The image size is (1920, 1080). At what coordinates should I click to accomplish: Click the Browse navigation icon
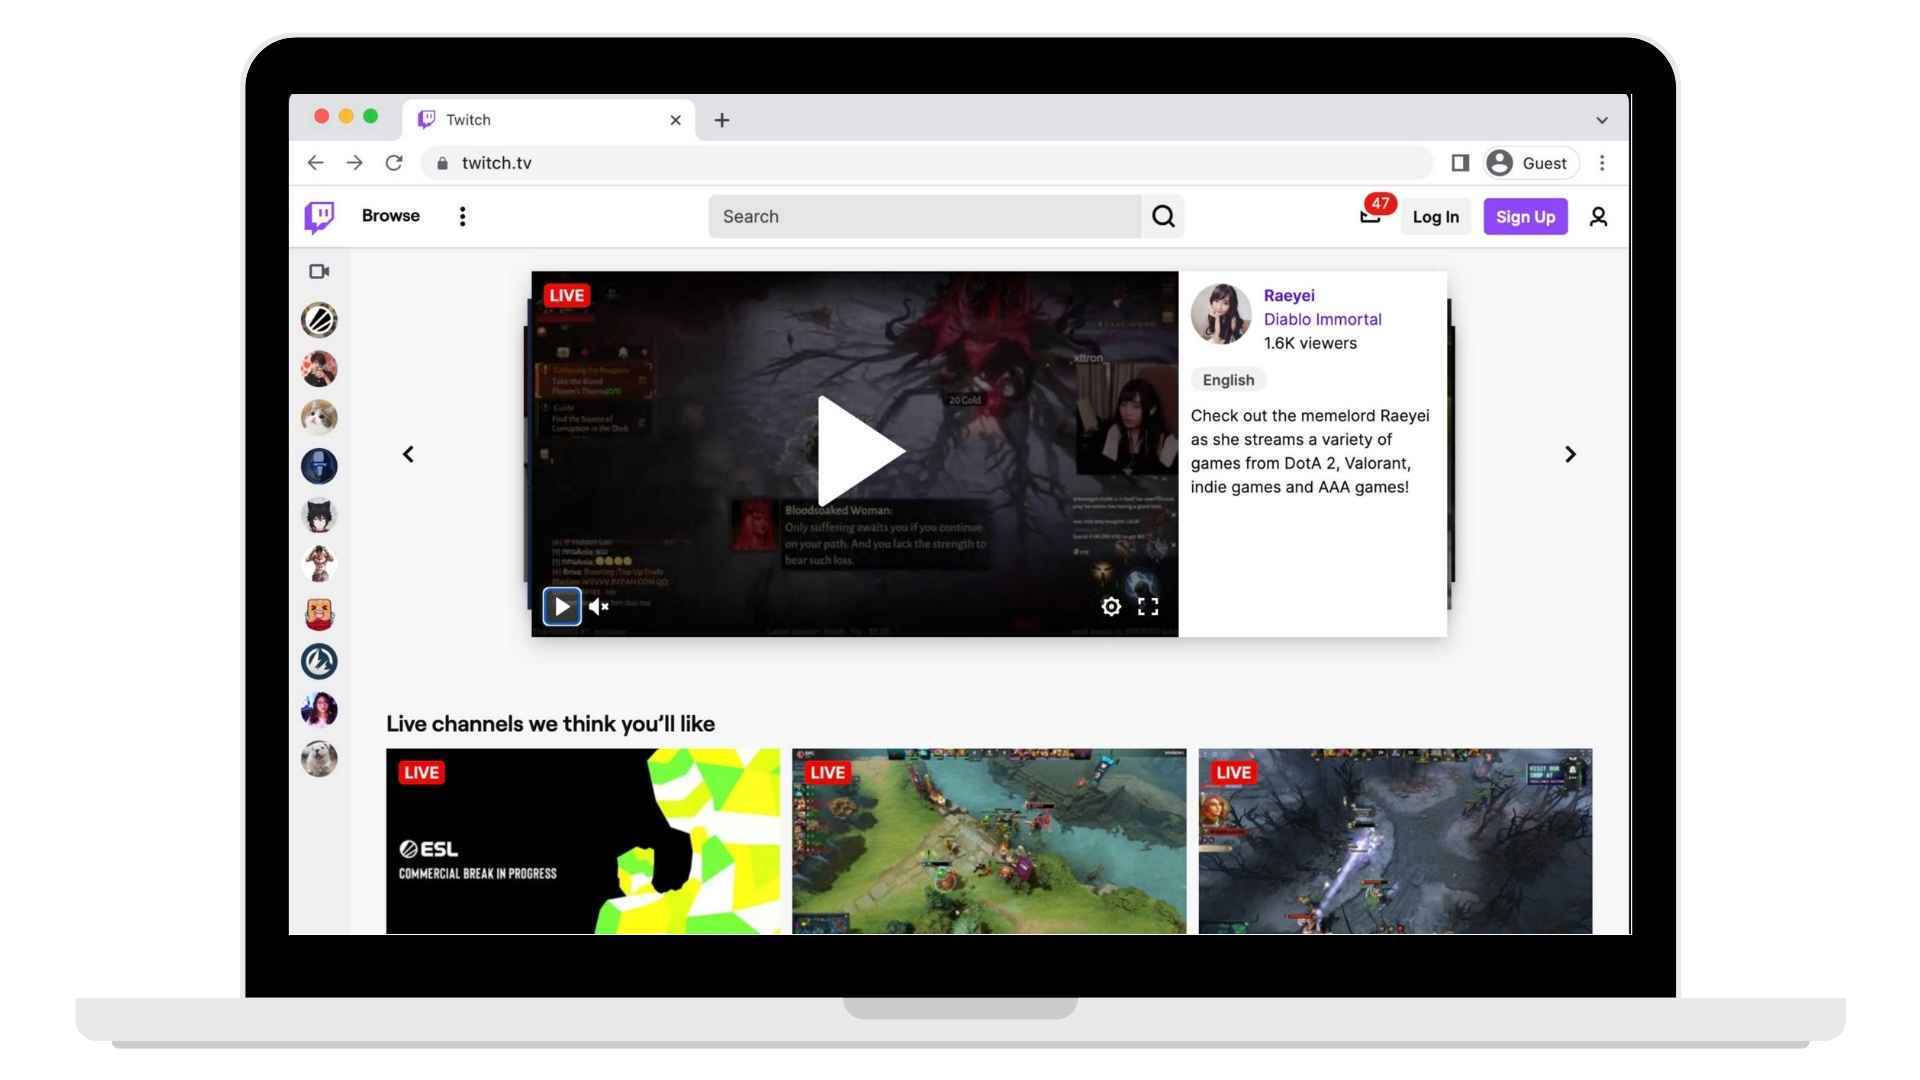click(x=390, y=216)
